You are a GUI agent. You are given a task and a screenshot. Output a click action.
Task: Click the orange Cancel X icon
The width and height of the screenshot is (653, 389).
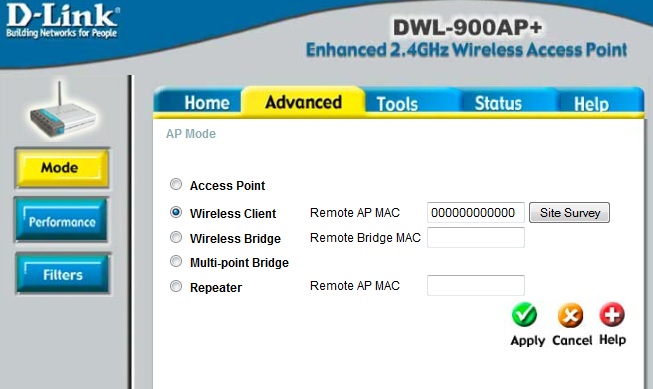tap(570, 315)
